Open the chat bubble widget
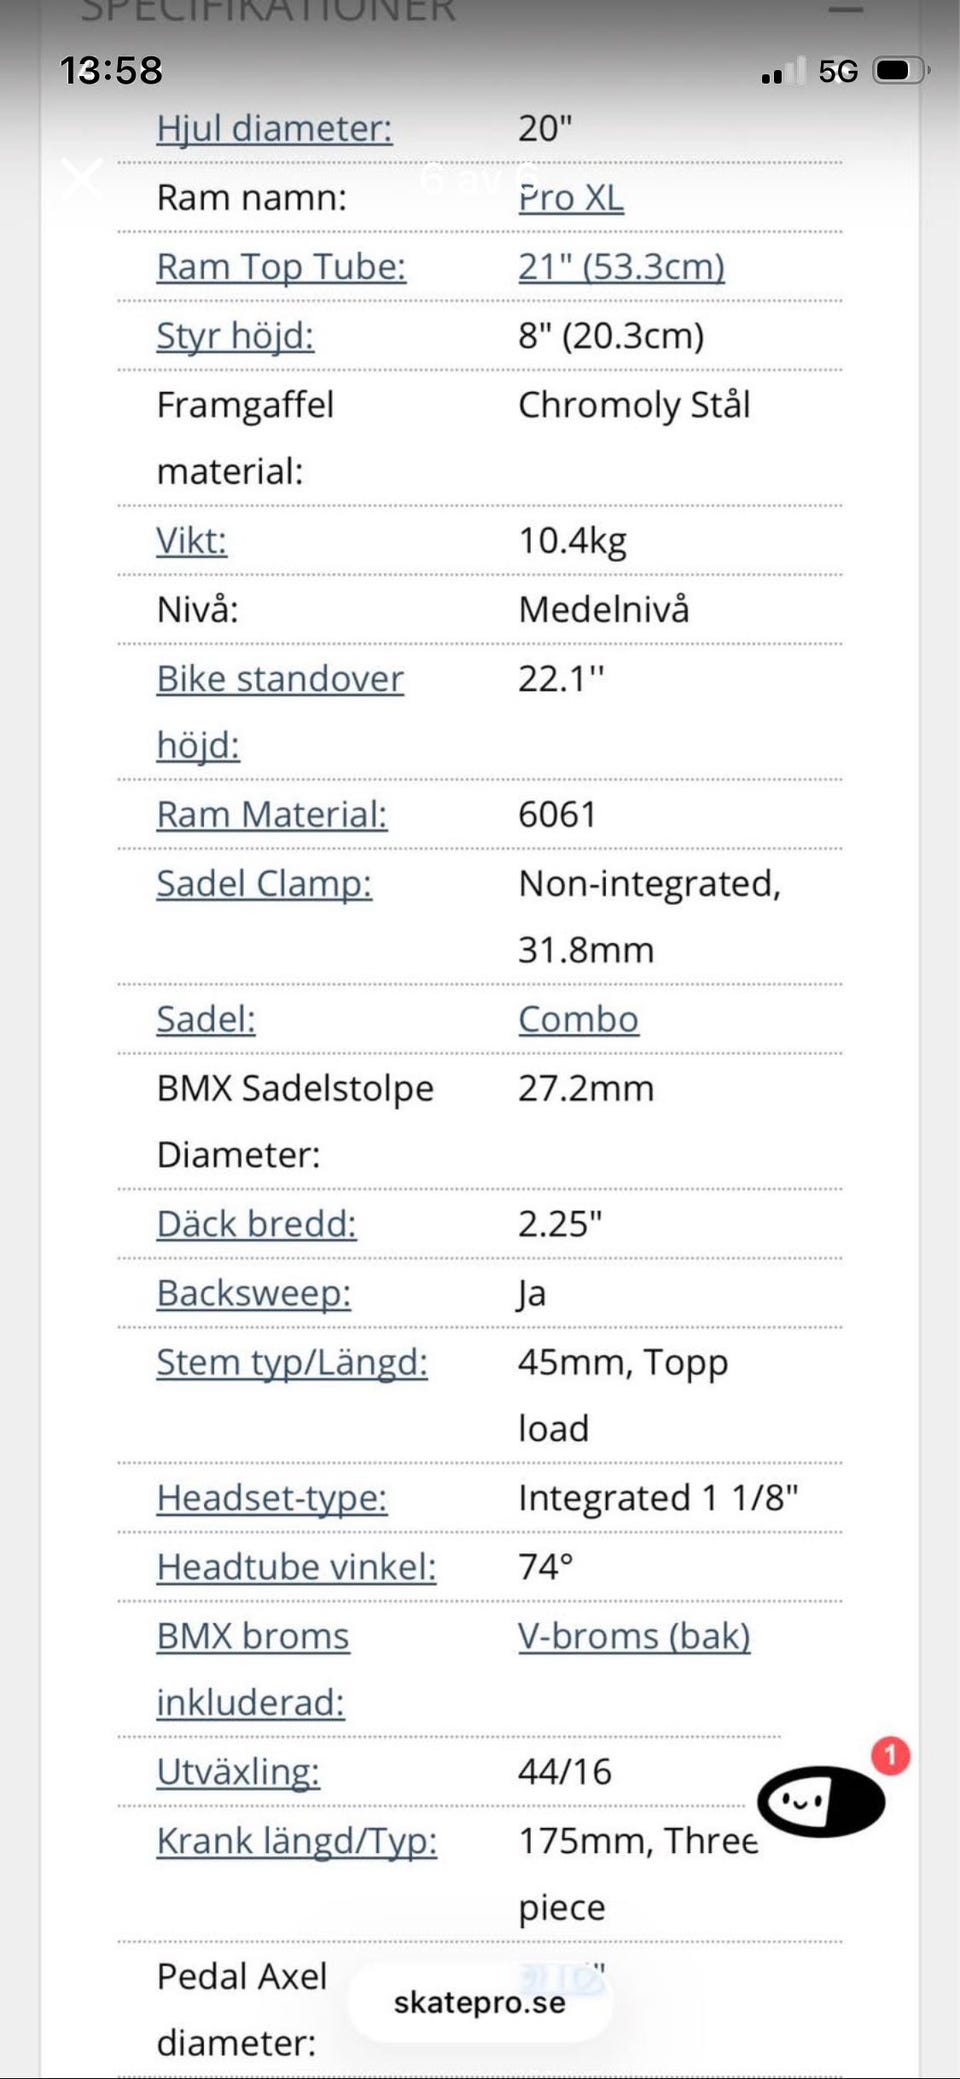The width and height of the screenshot is (960, 2079). tap(821, 1801)
